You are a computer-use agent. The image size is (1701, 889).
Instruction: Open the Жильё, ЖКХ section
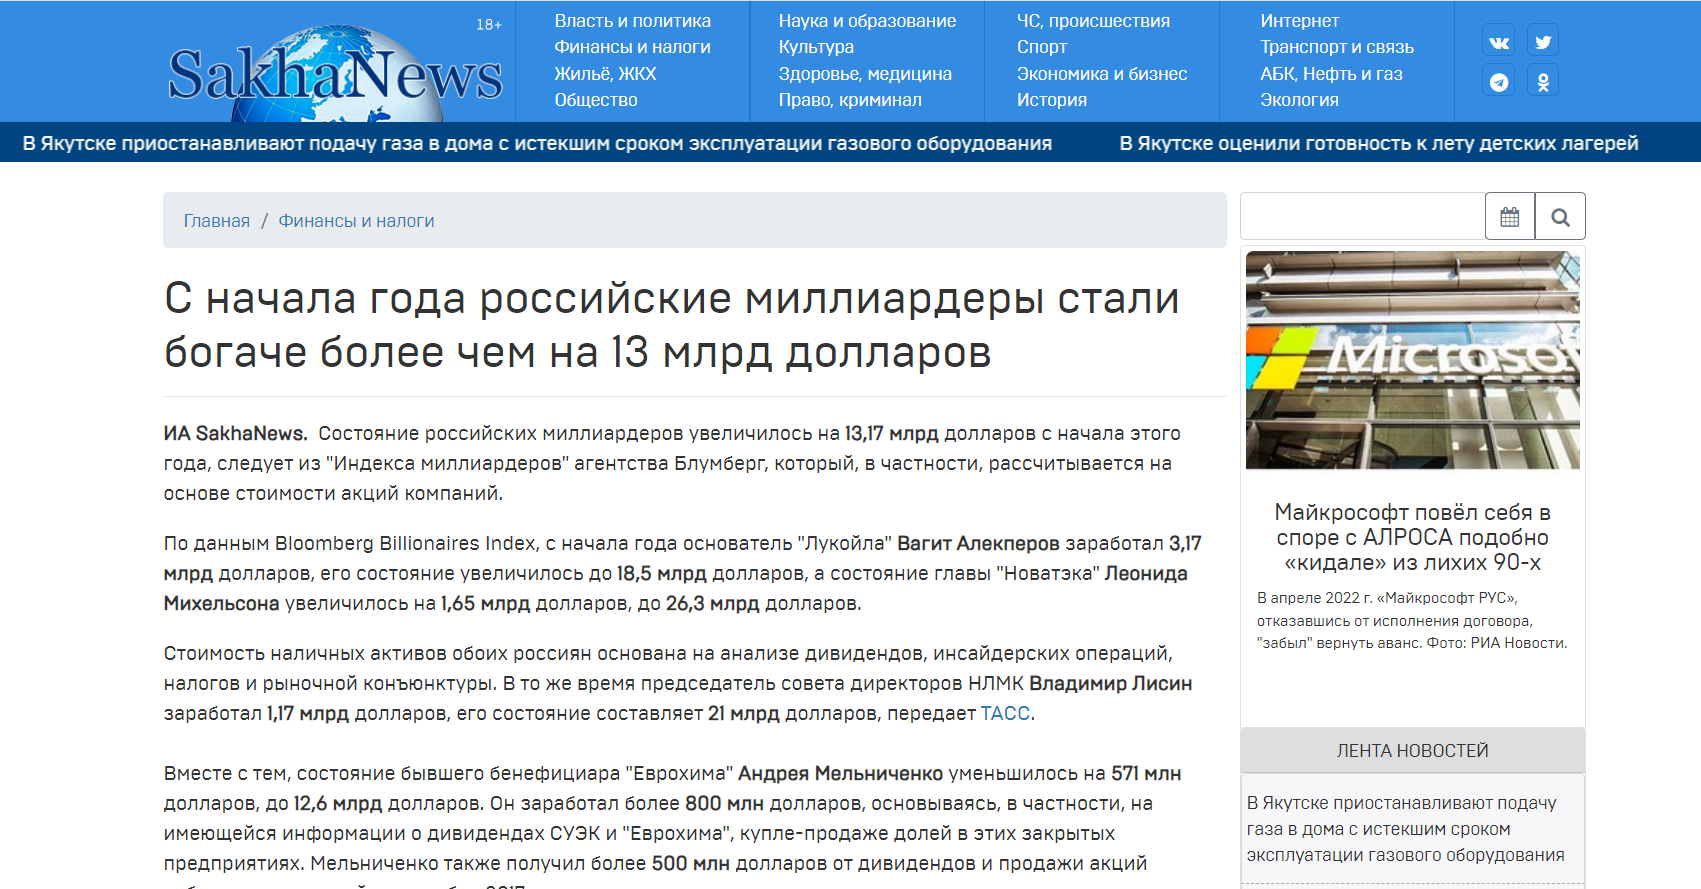pos(606,74)
